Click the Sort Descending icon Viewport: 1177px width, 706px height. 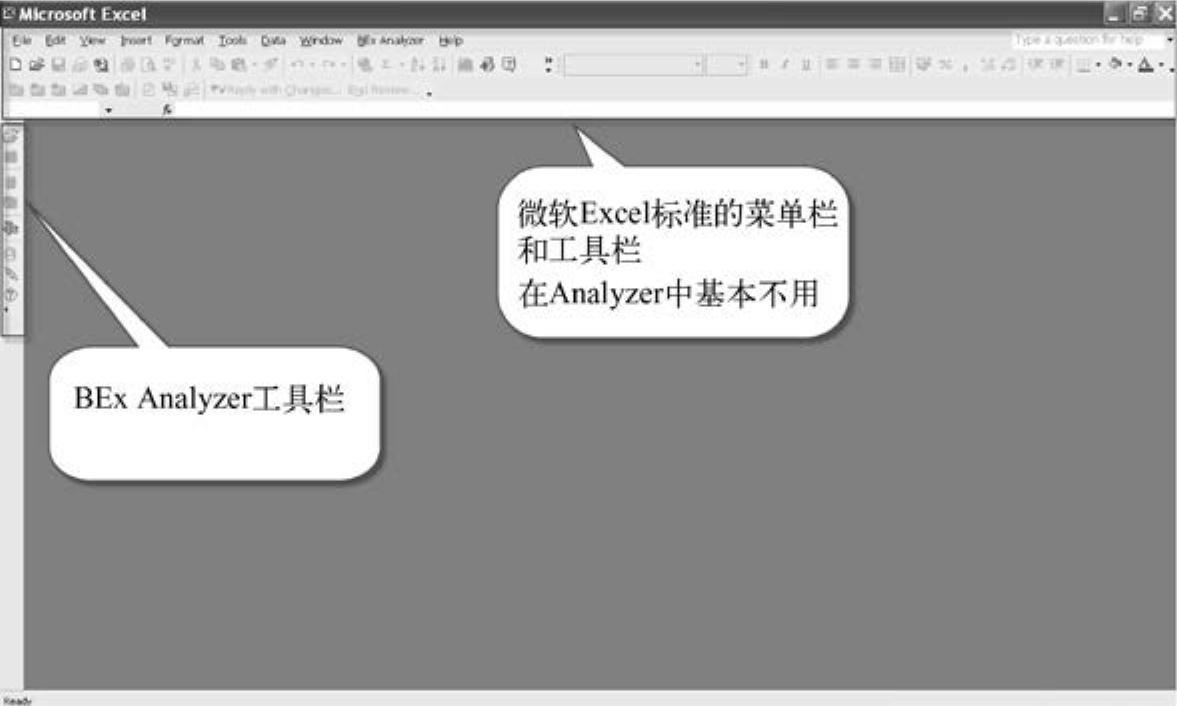click(x=439, y=65)
